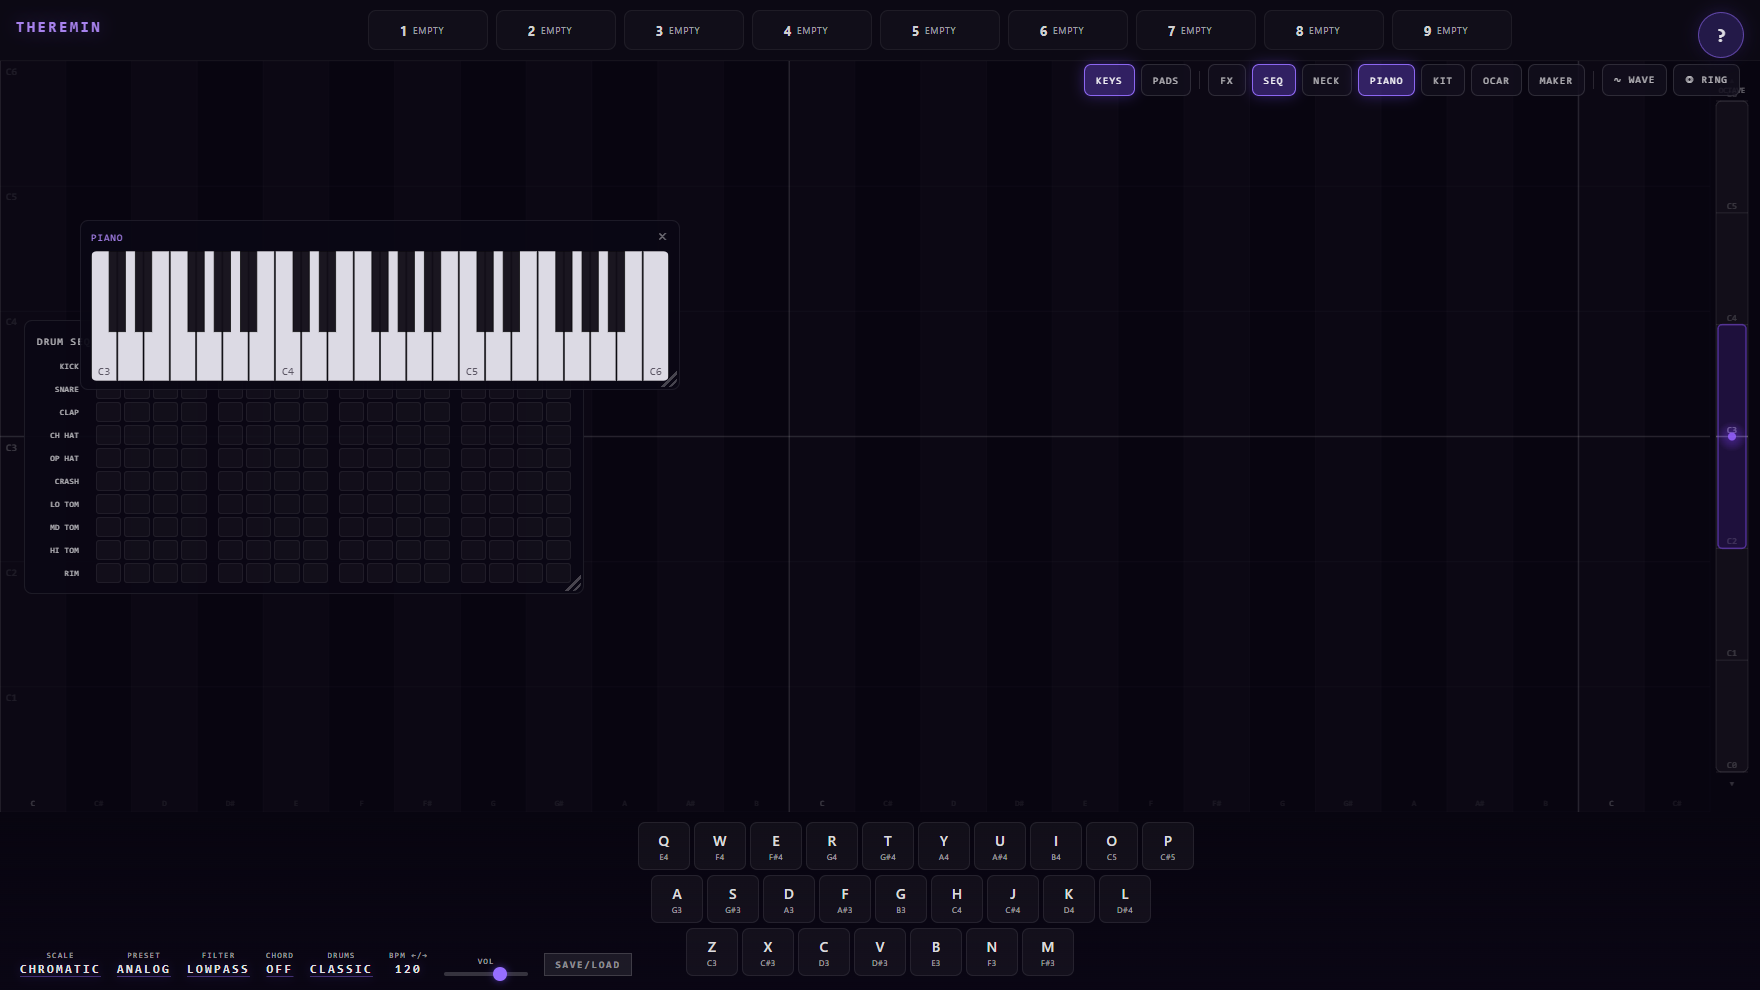Trigger the O key pad for C5
The height and width of the screenshot is (990, 1760).
1112,846
